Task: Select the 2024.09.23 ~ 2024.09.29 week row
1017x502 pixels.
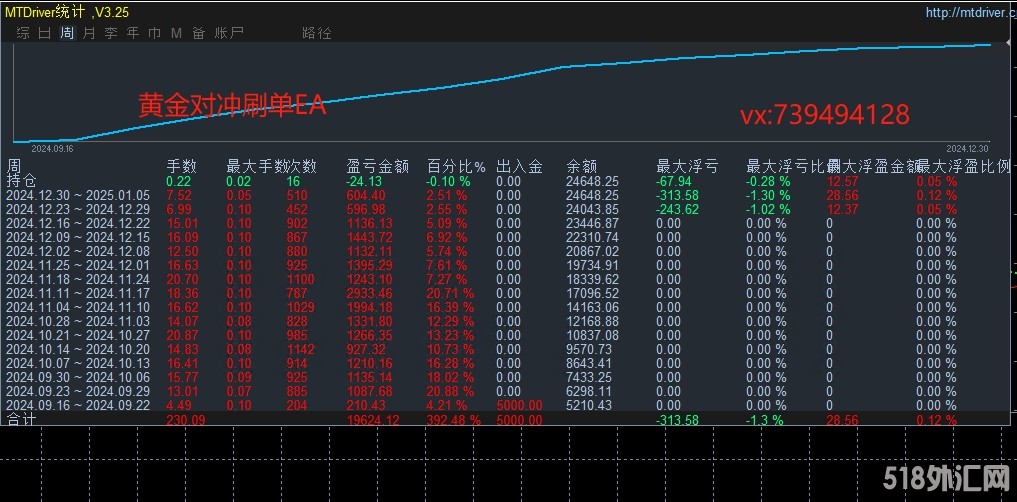Action: point(508,391)
